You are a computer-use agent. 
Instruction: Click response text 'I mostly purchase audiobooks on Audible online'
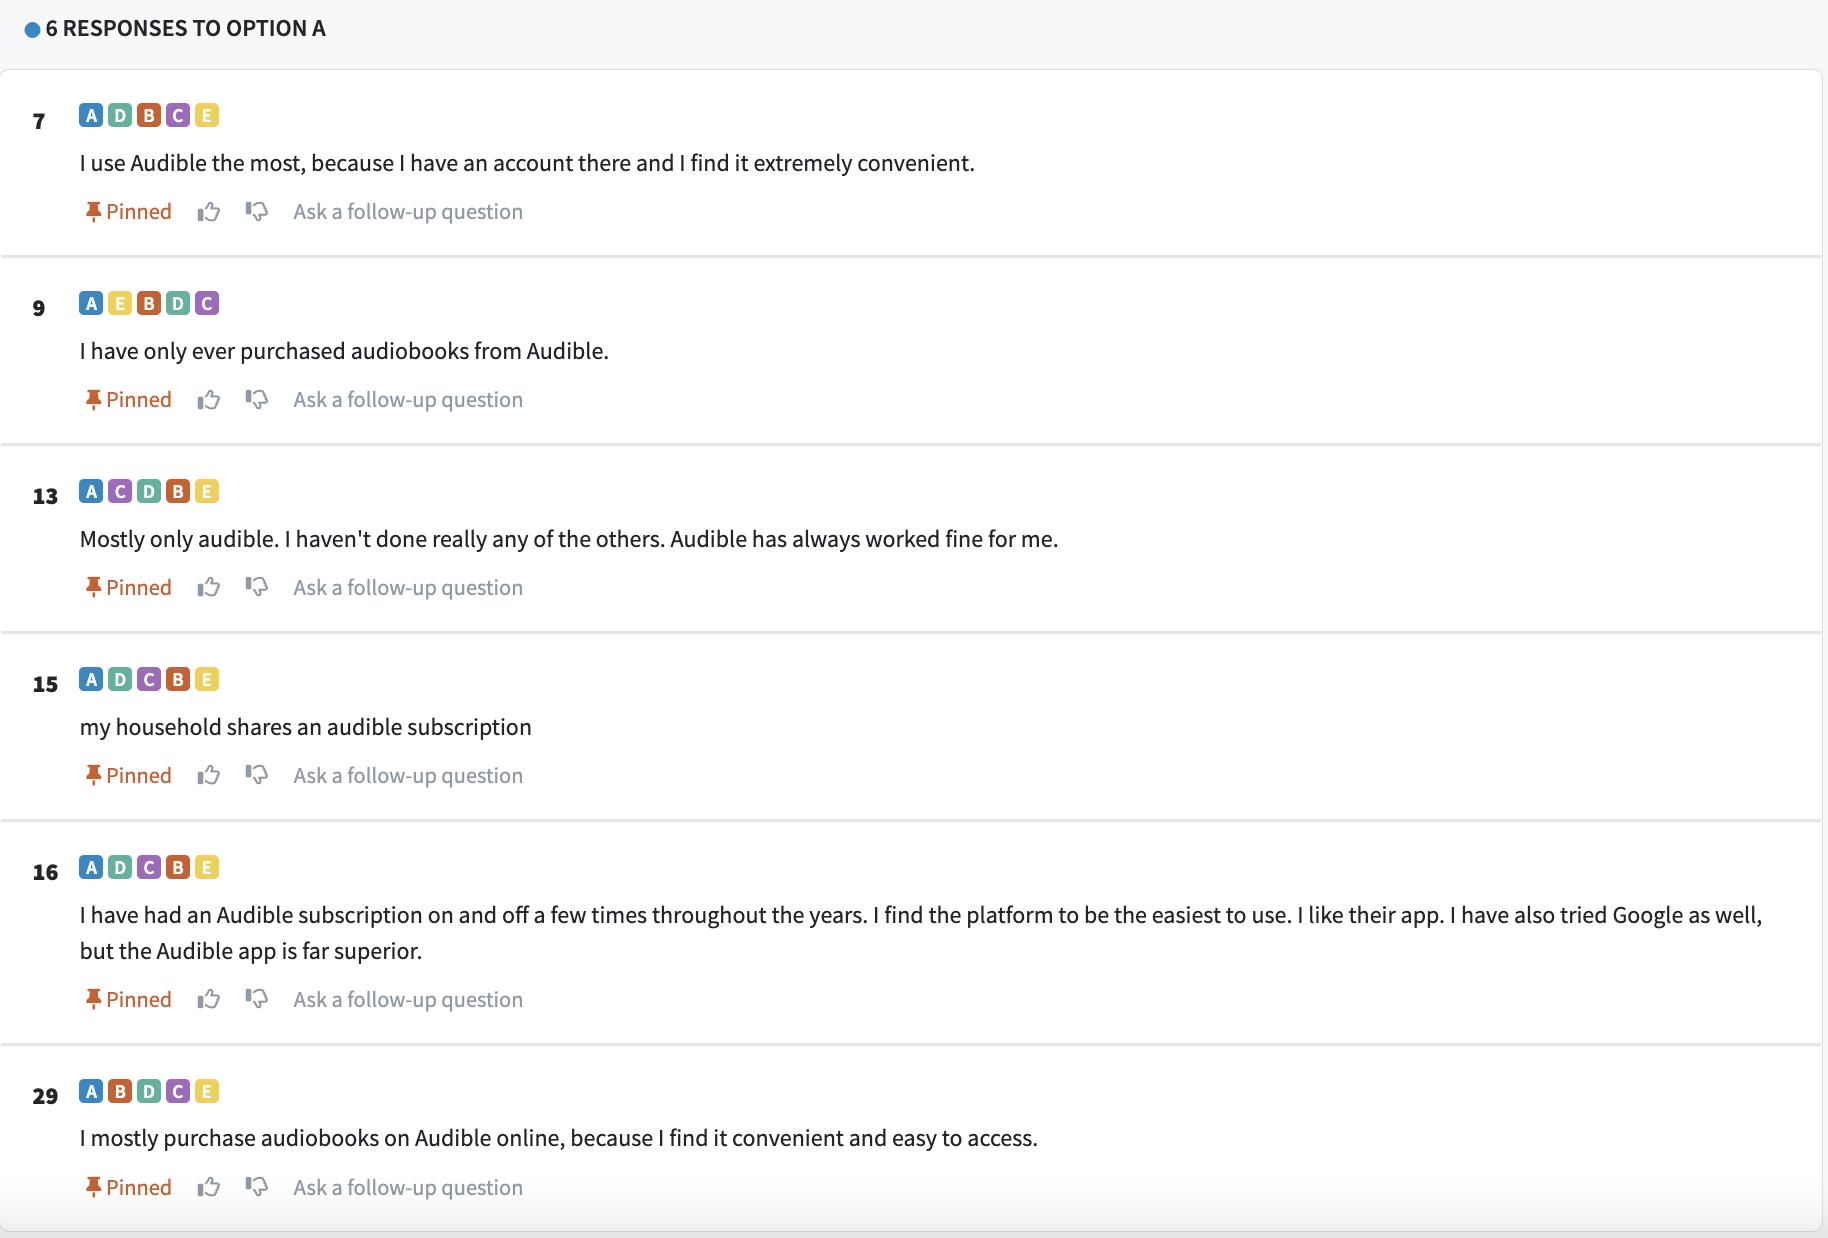click(x=559, y=1138)
